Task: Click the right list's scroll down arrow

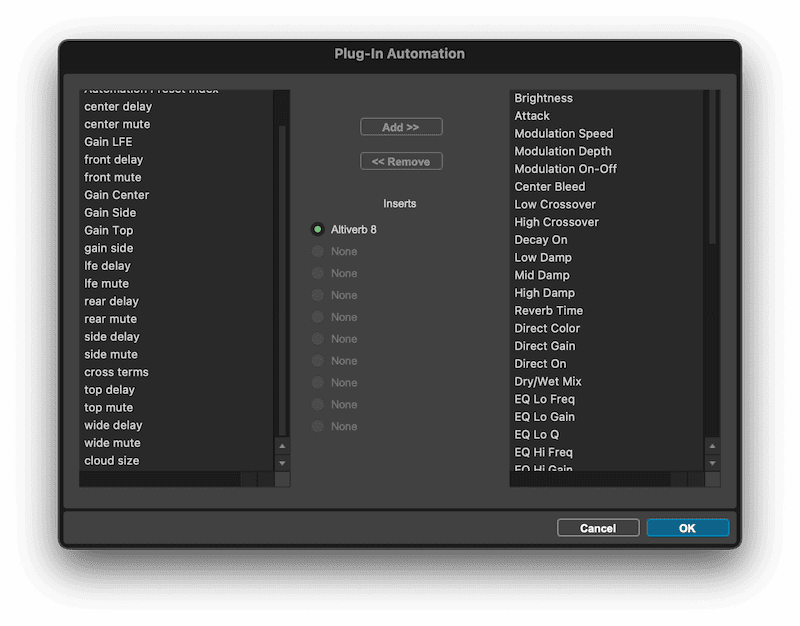Action: (x=712, y=463)
